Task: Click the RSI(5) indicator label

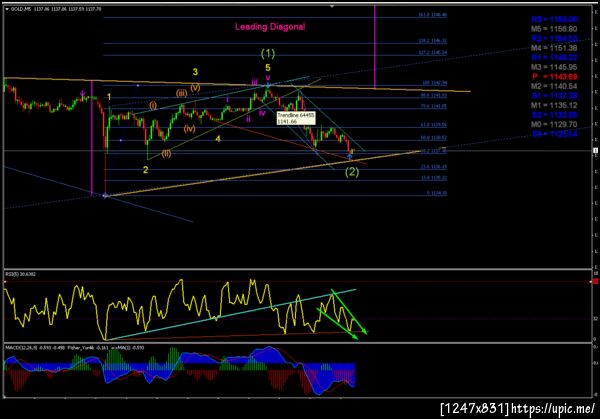Action: pos(20,274)
